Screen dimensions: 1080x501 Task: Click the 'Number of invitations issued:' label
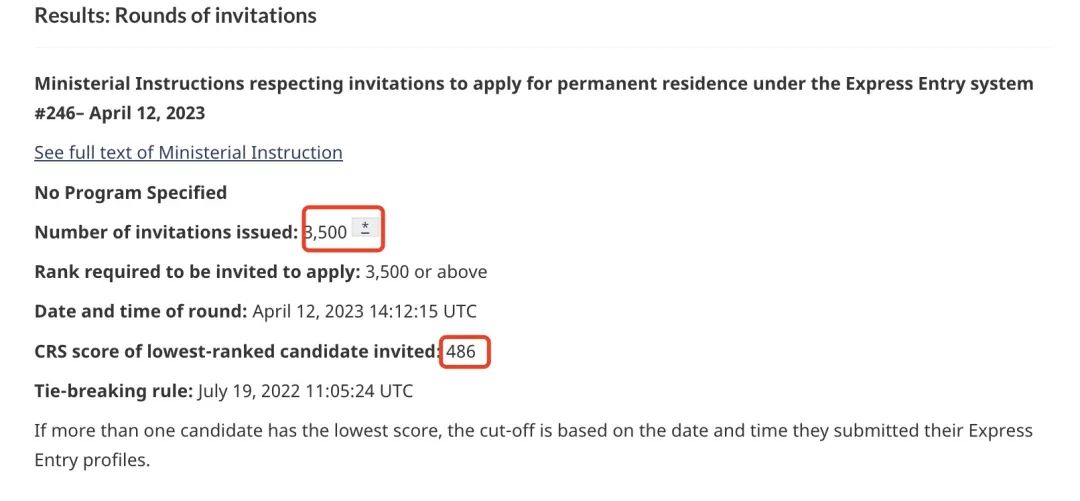(166, 232)
